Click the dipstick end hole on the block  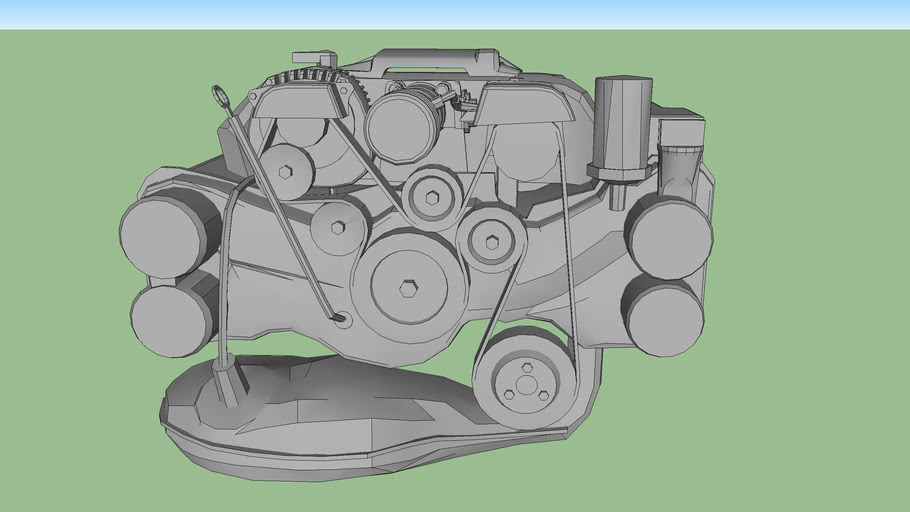tap(340, 320)
